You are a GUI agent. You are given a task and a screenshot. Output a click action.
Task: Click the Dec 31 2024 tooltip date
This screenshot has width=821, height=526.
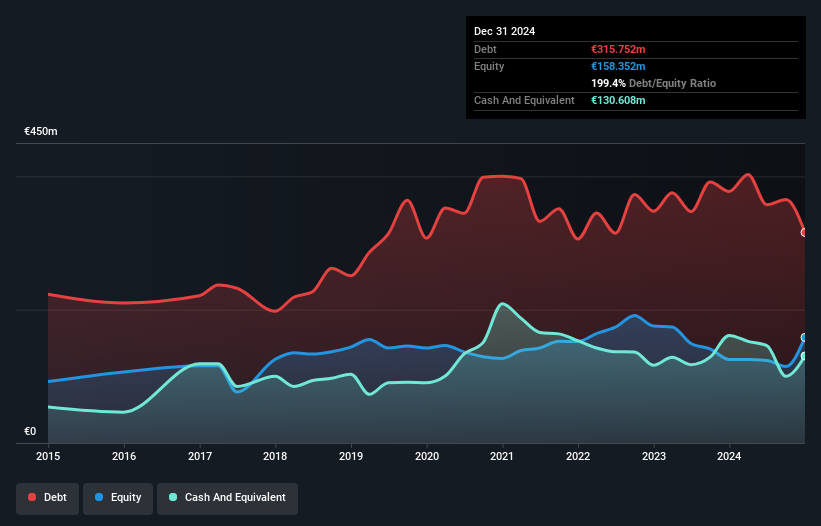(x=504, y=31)
